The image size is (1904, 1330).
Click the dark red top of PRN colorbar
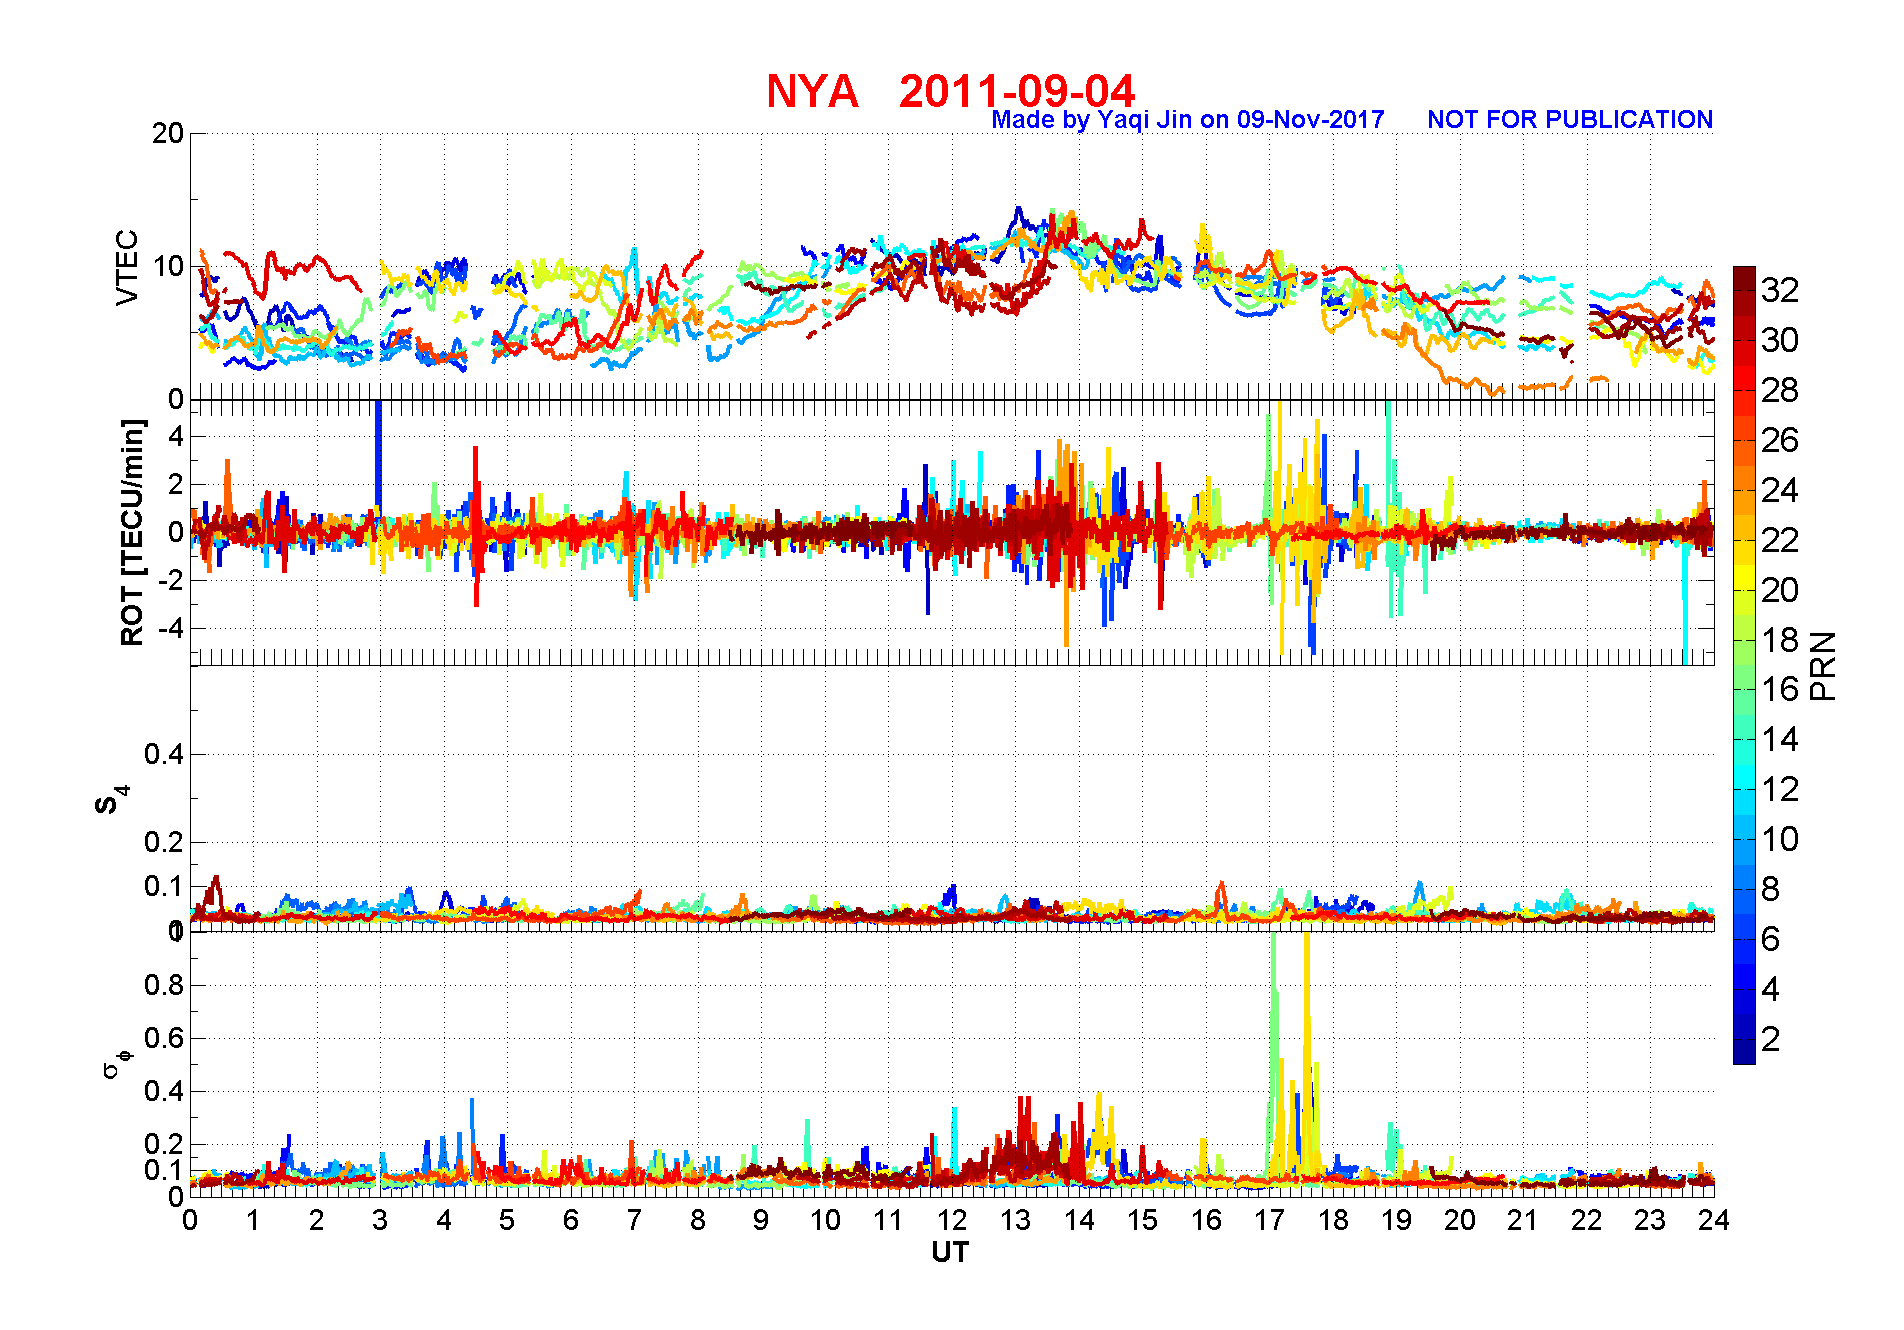1744,278
